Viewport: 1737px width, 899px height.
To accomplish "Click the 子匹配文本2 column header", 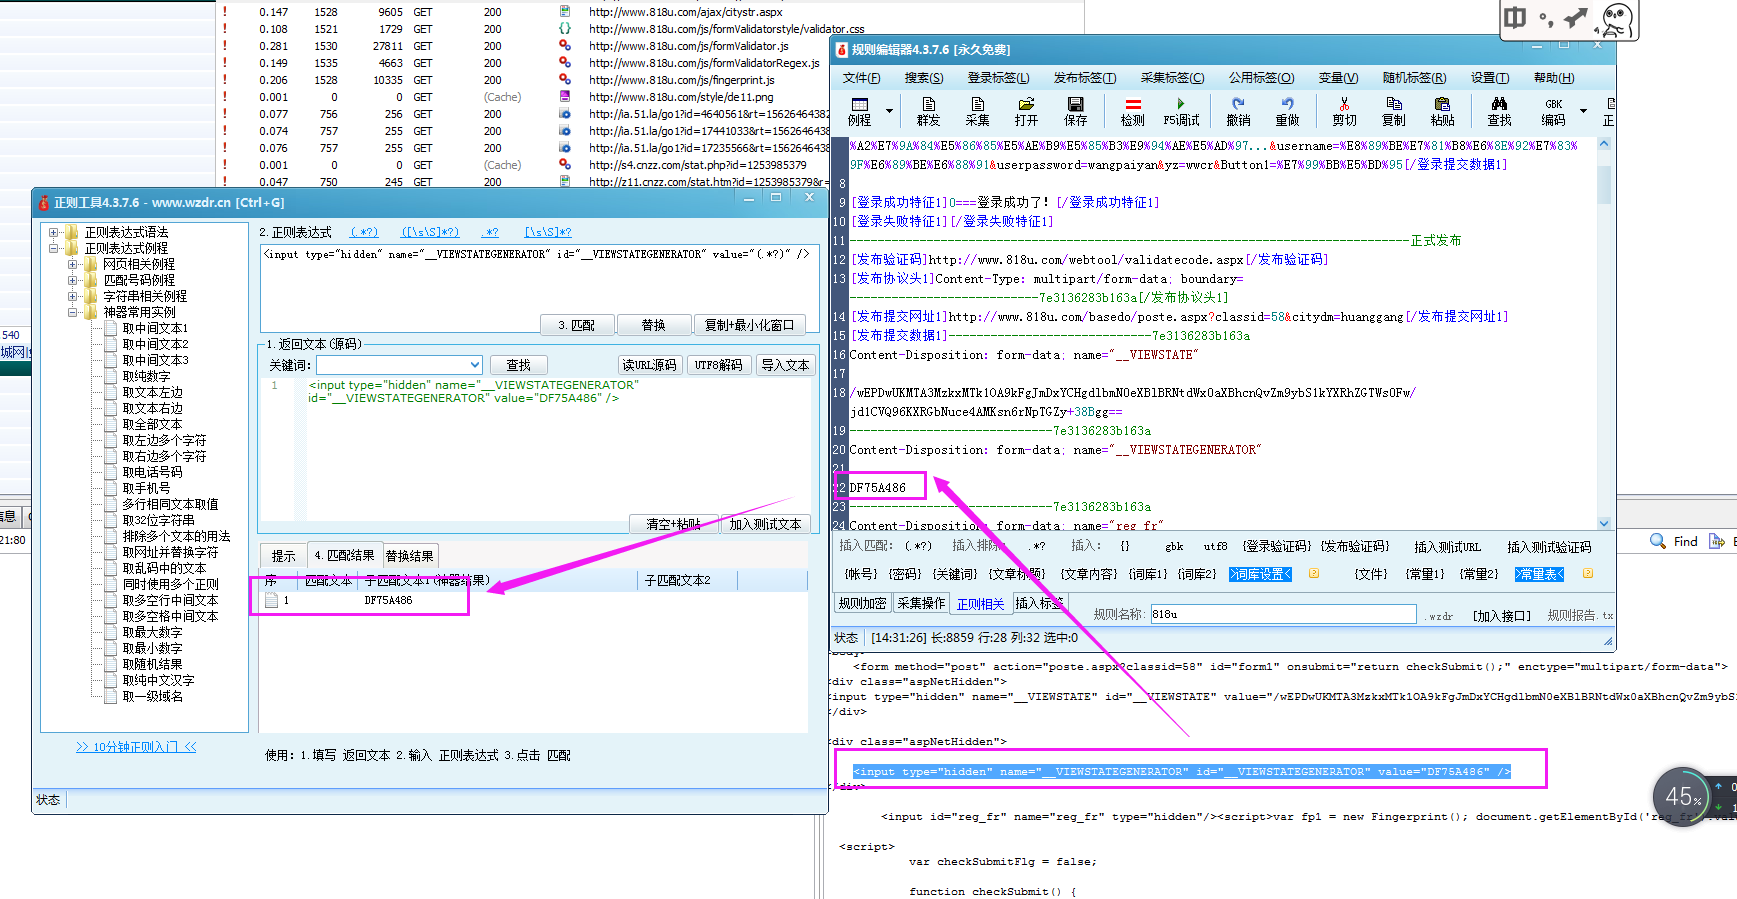I will click(x=687, y=580).
